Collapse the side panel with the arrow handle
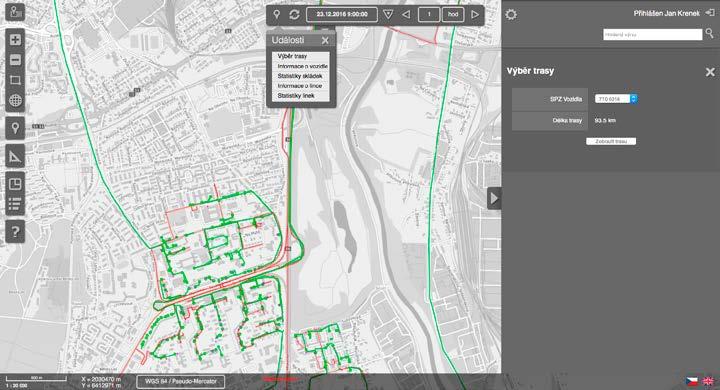Viewport: 720px width, 390px height. pos(494,198)
